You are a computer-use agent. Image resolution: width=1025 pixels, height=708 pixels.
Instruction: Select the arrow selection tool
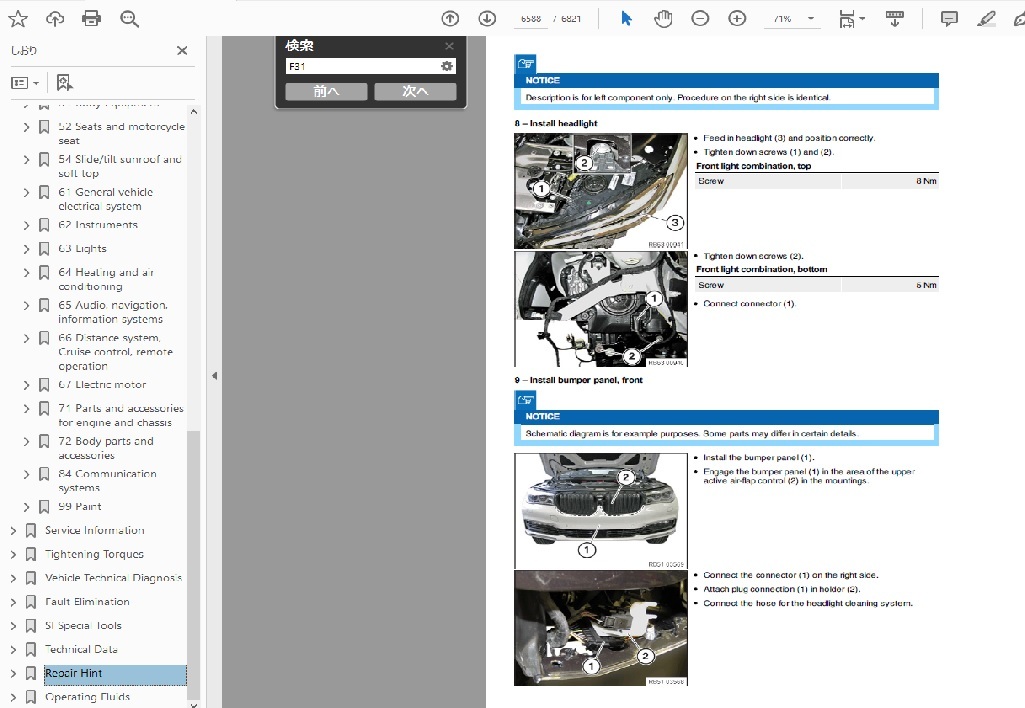click(x=626, y=18)
